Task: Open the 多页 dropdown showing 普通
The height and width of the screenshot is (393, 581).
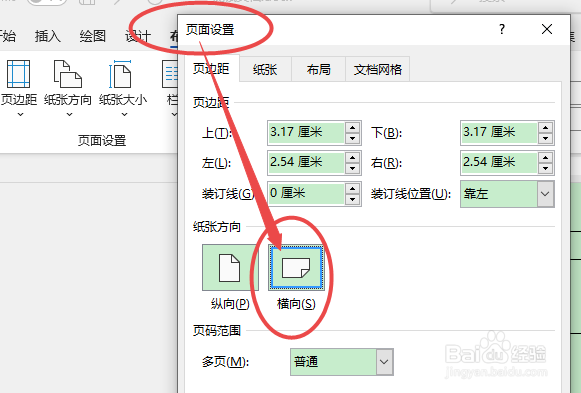Action: 342,362
